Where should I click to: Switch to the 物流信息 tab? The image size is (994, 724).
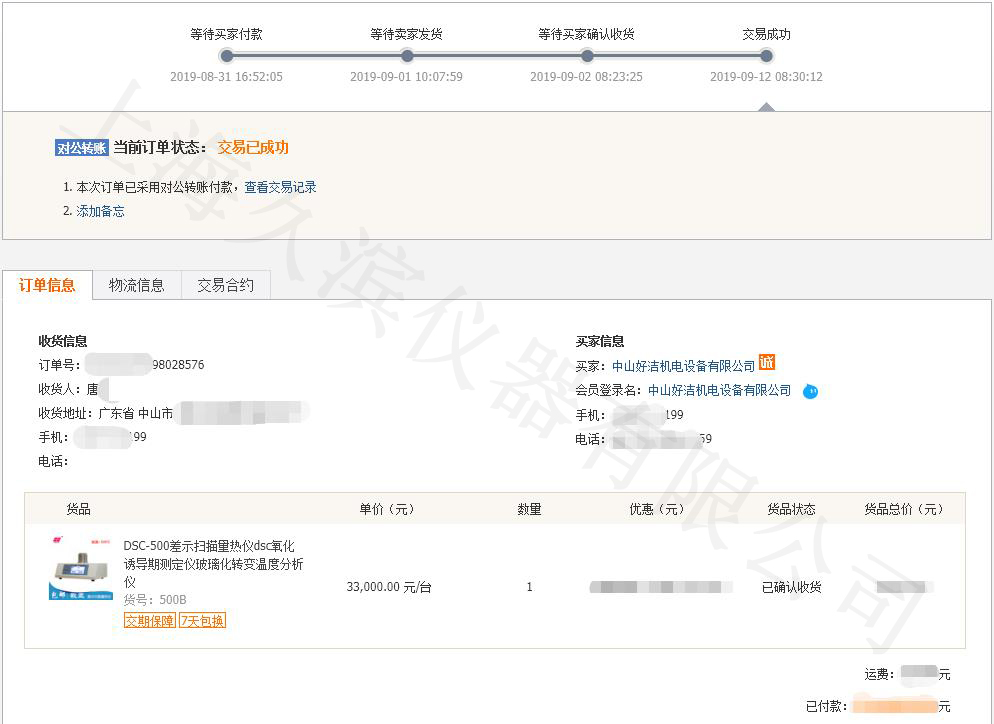(137, 285)
